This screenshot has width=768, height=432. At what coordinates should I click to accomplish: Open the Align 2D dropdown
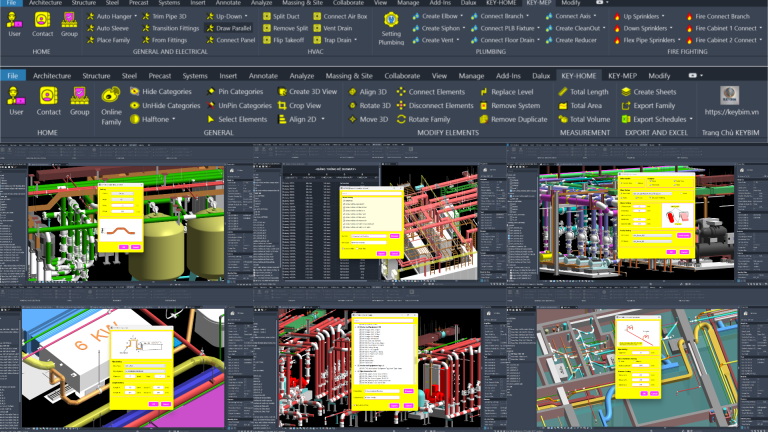pos(323,119)
